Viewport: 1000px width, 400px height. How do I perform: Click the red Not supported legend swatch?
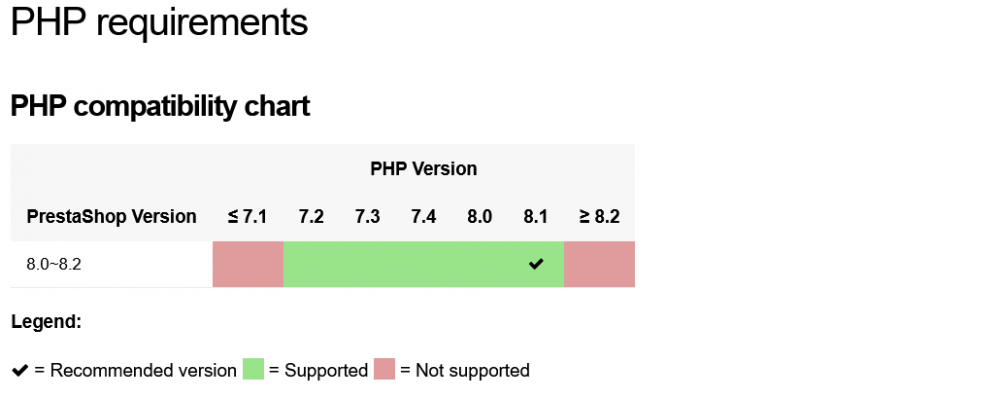pyautogui.click(x=384, y=369)
